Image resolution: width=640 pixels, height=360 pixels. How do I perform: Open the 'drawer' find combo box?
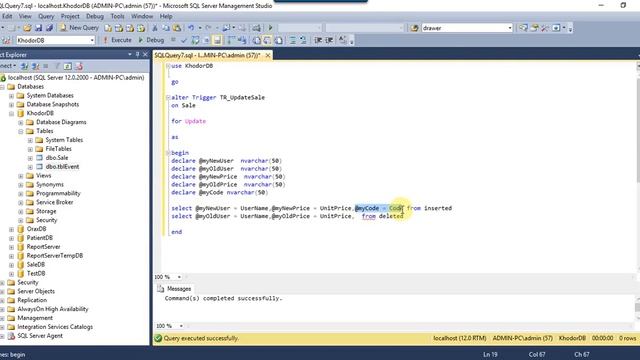point(510,28)
